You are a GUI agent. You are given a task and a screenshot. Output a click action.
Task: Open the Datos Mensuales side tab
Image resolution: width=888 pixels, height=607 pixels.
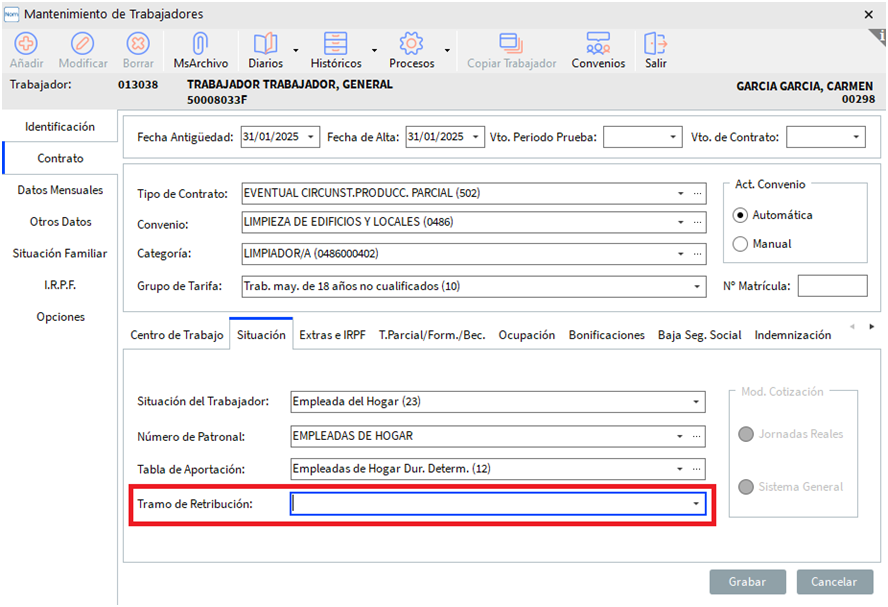click(x=60, y=190)
